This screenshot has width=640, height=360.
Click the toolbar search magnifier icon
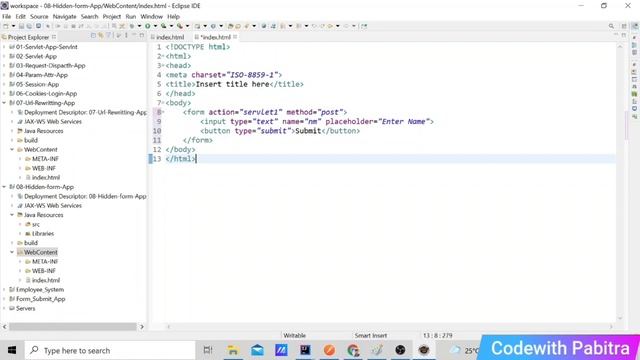pos(611,26)
